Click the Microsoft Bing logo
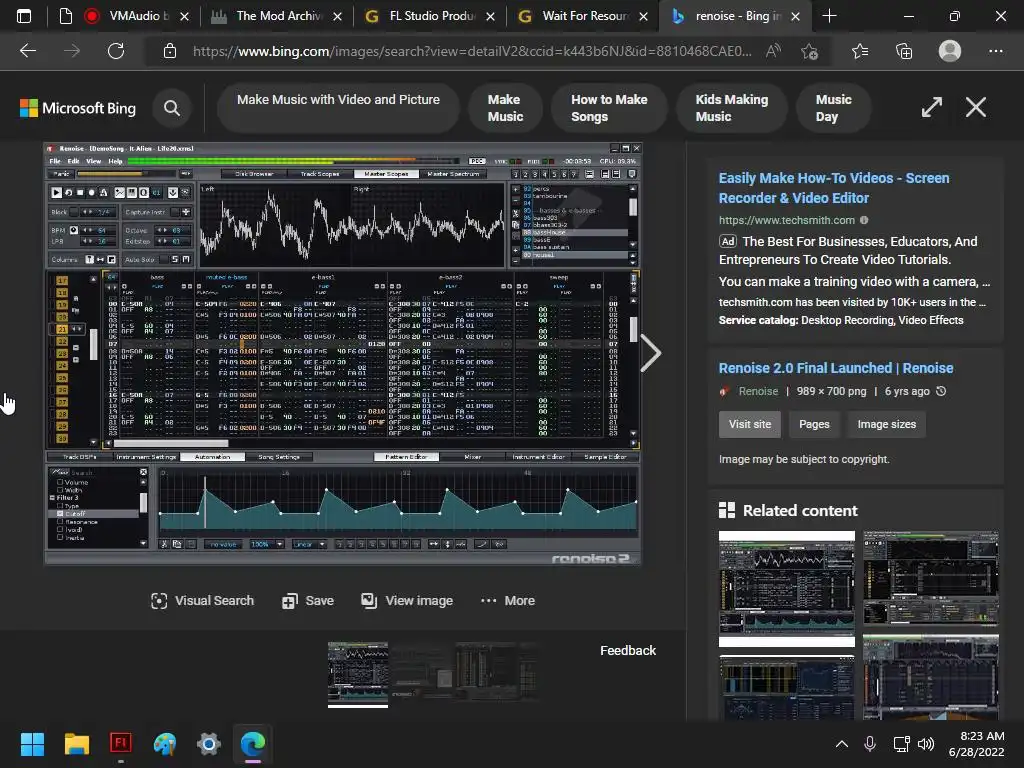This screenshot has width=1024, height=768. [x=78, y=108]
